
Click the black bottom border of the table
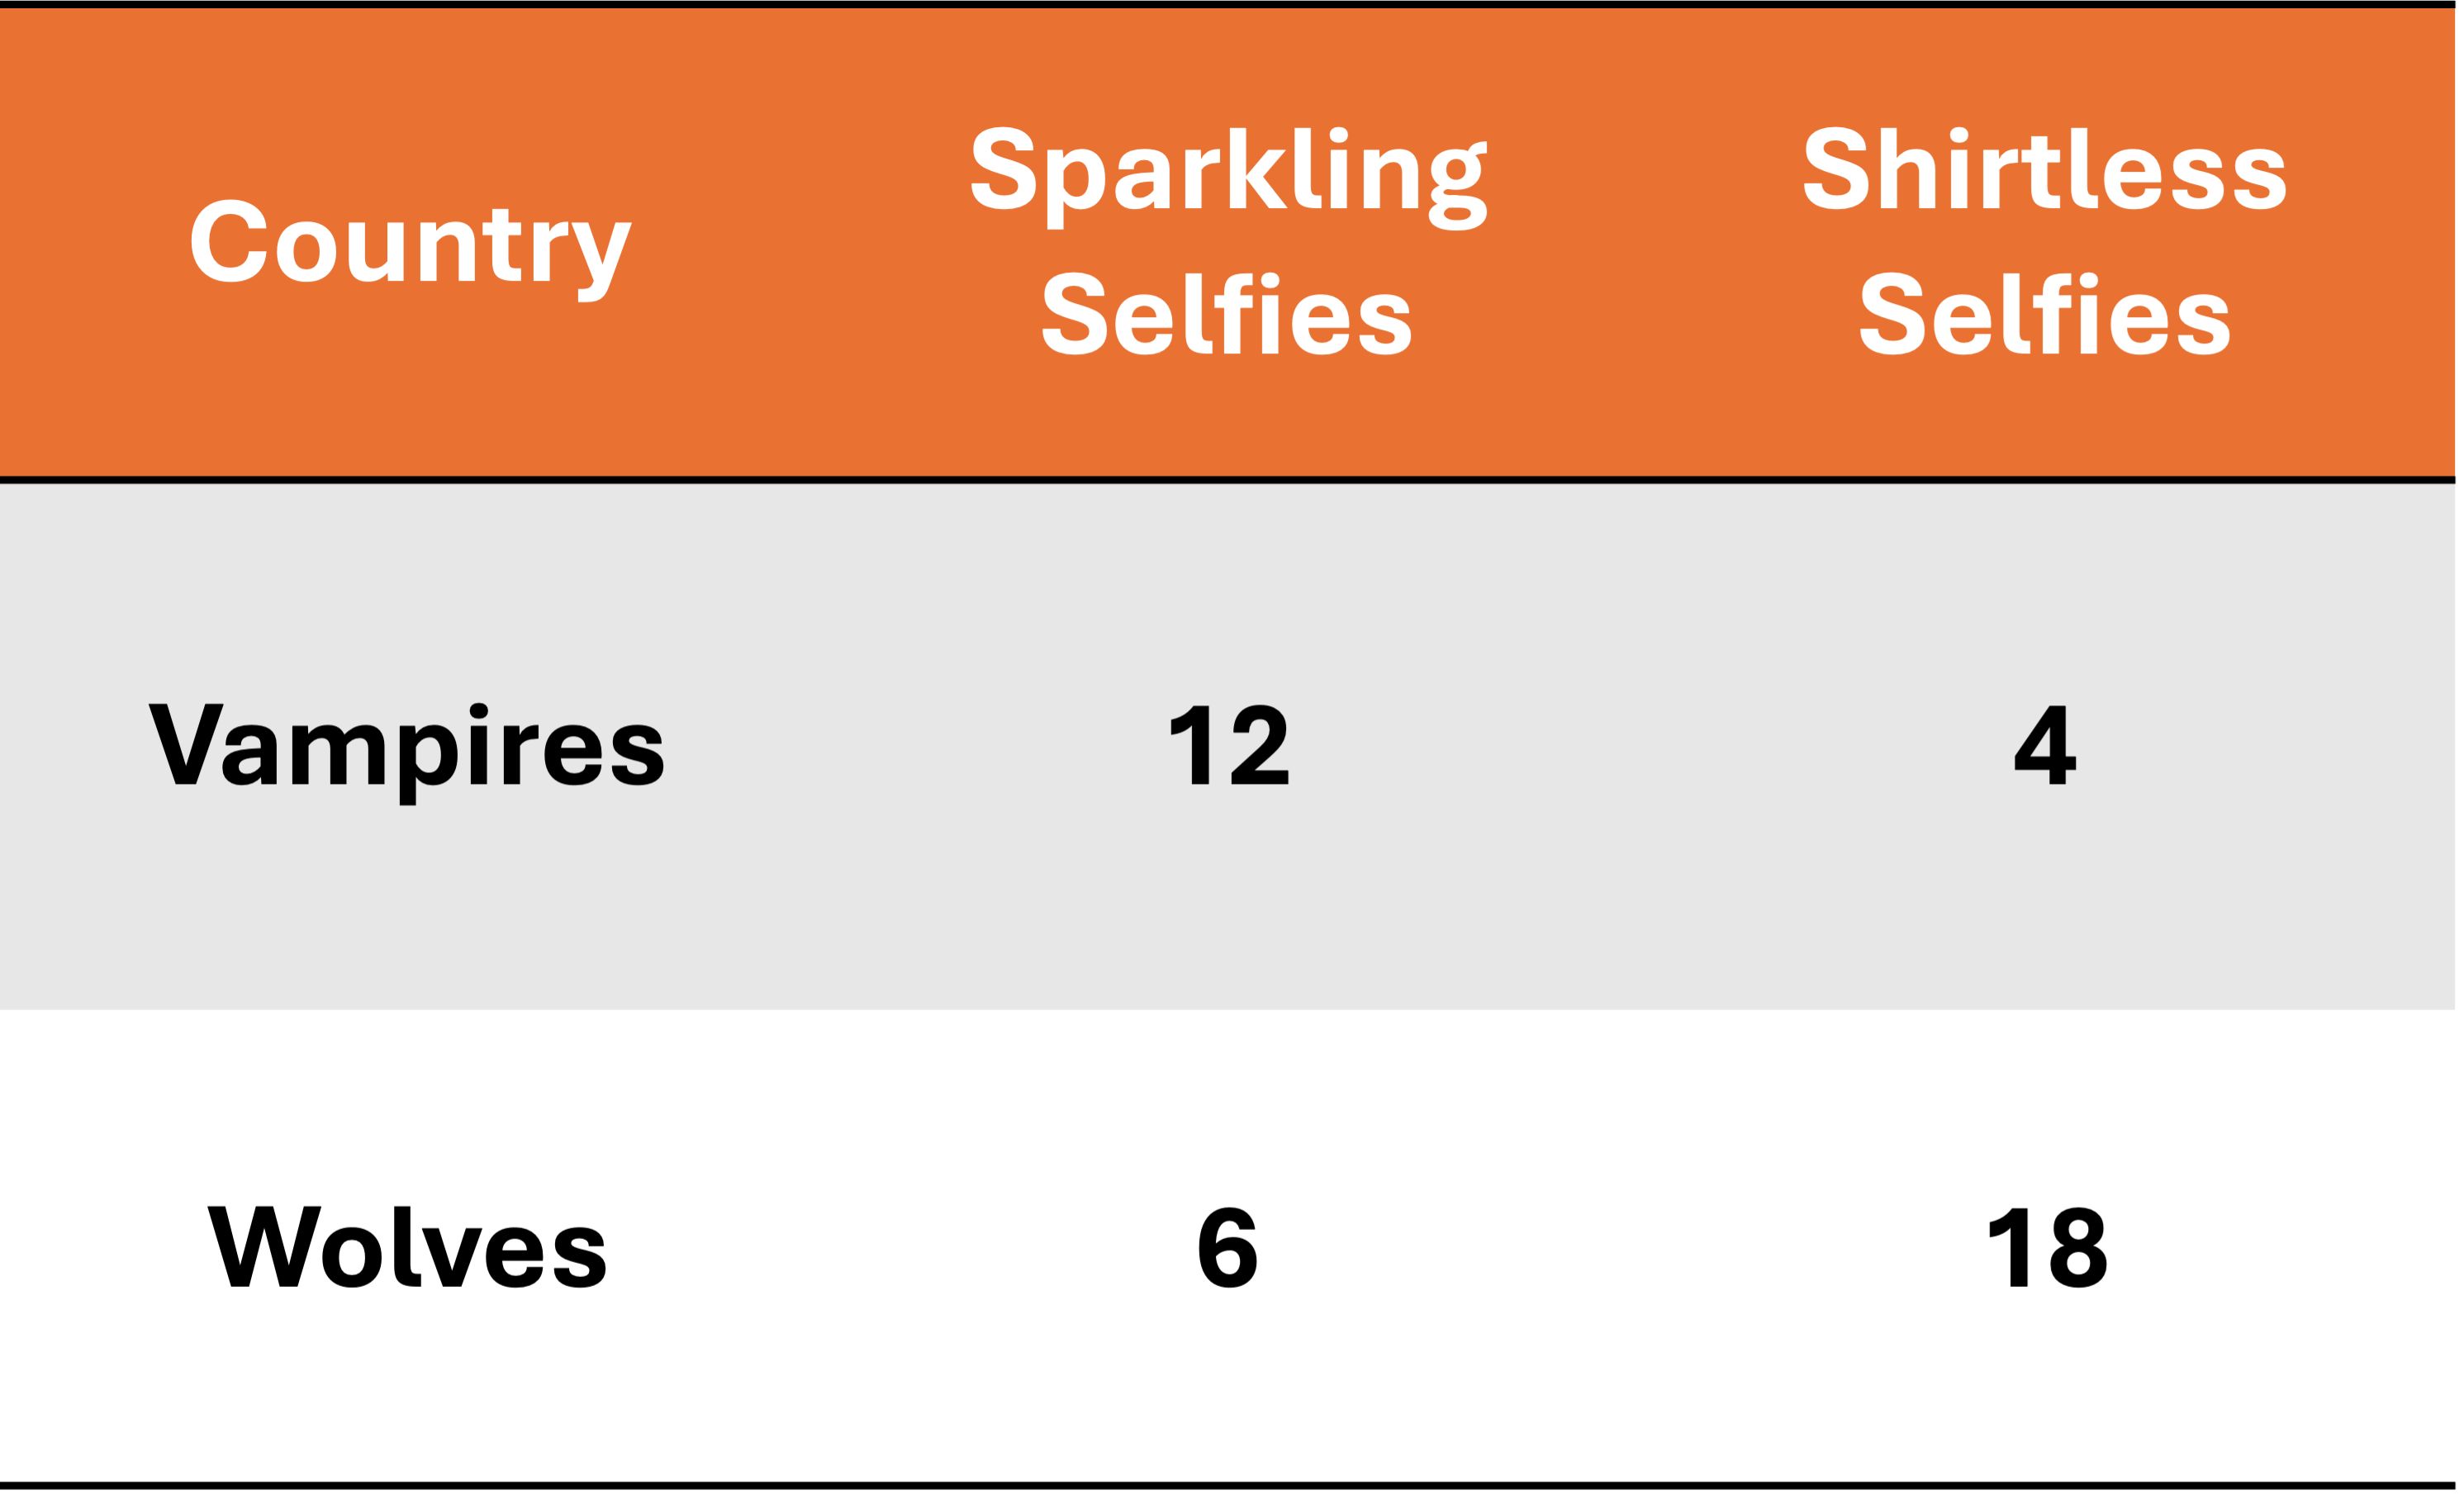click(x=1228, y=1487)
